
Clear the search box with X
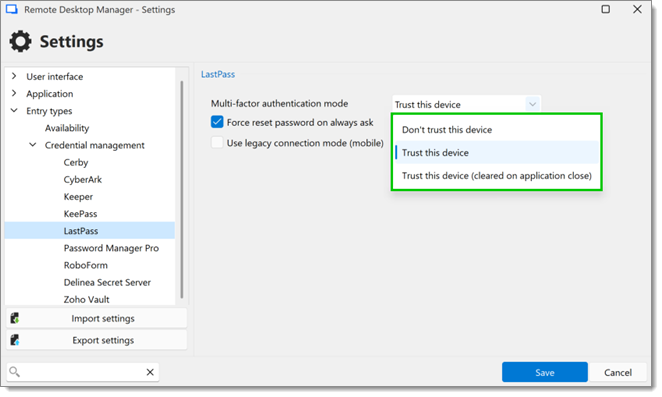tap(150, 372)
